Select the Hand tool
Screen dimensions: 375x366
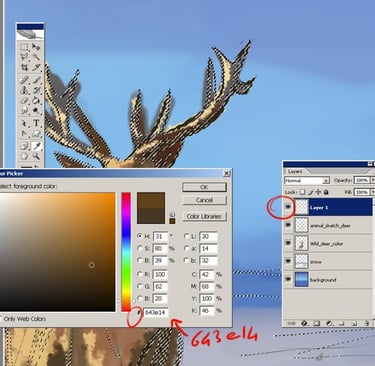(x=24, y=156)
